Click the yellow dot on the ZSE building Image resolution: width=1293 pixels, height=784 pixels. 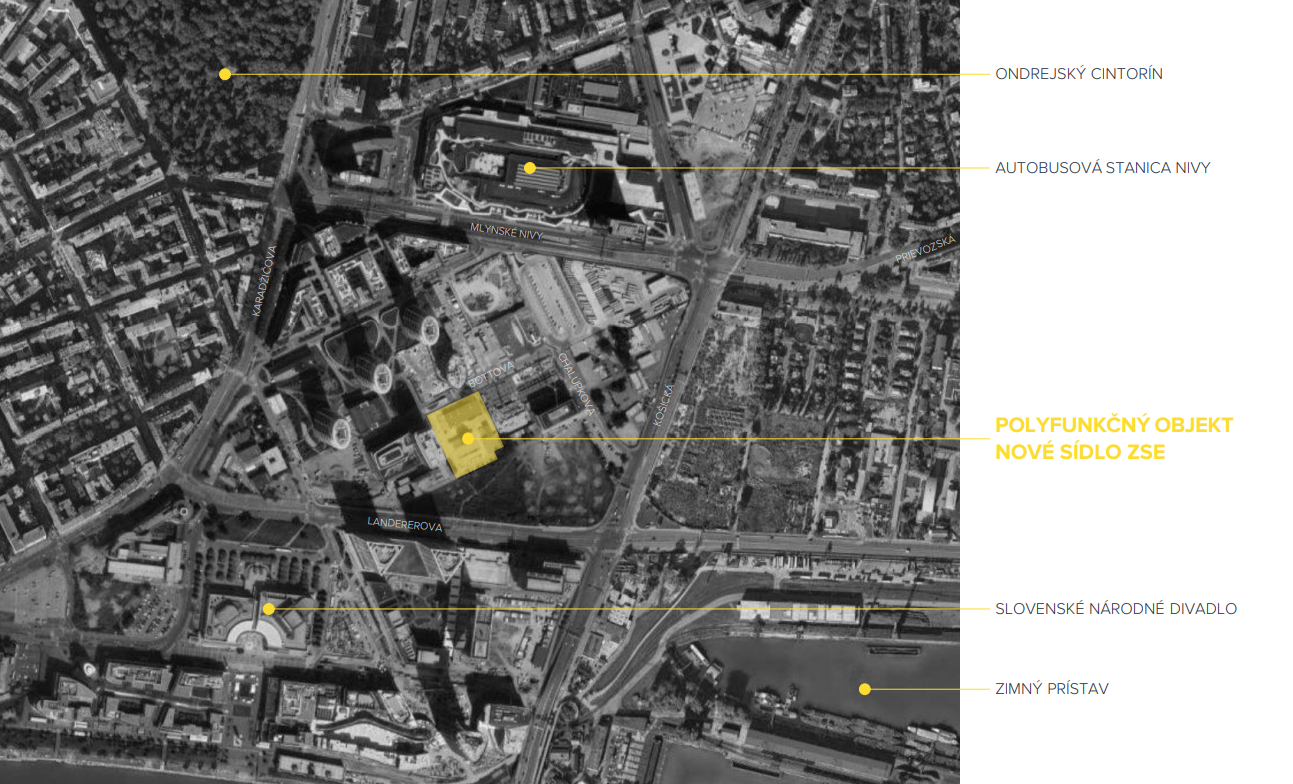(x=467, y=438)
